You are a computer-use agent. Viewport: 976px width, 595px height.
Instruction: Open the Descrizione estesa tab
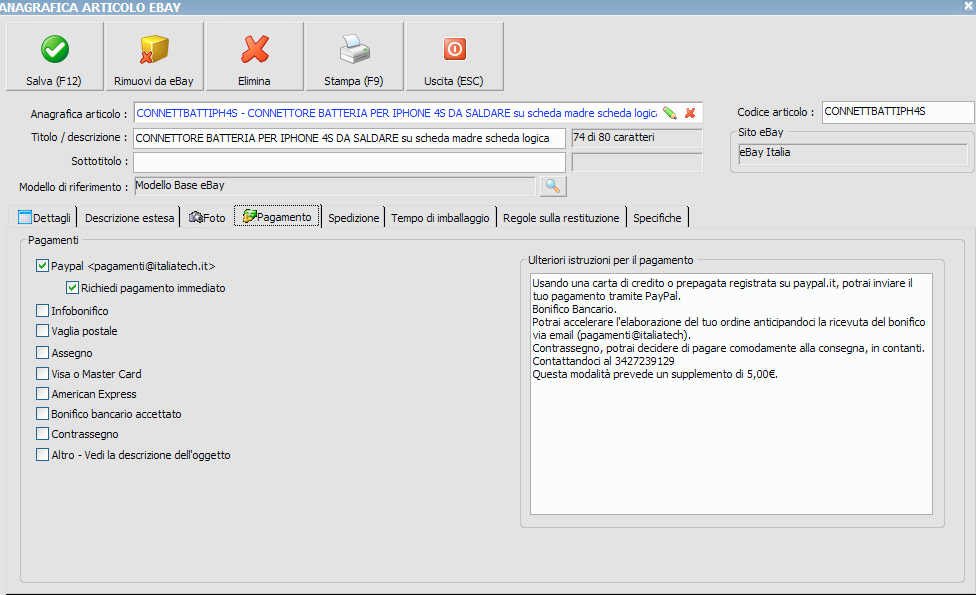[x=129, y=217]
